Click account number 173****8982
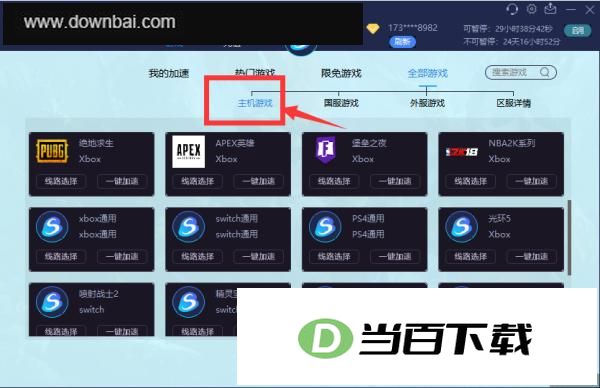This screenshot has width=600, height=388. (412, 28)
